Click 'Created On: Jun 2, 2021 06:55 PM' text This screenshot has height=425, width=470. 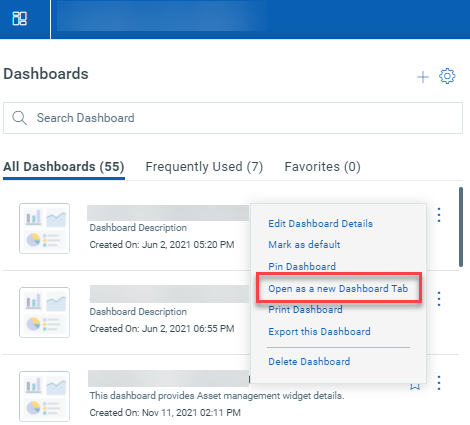pyautogui.click(x=162, y=329)
